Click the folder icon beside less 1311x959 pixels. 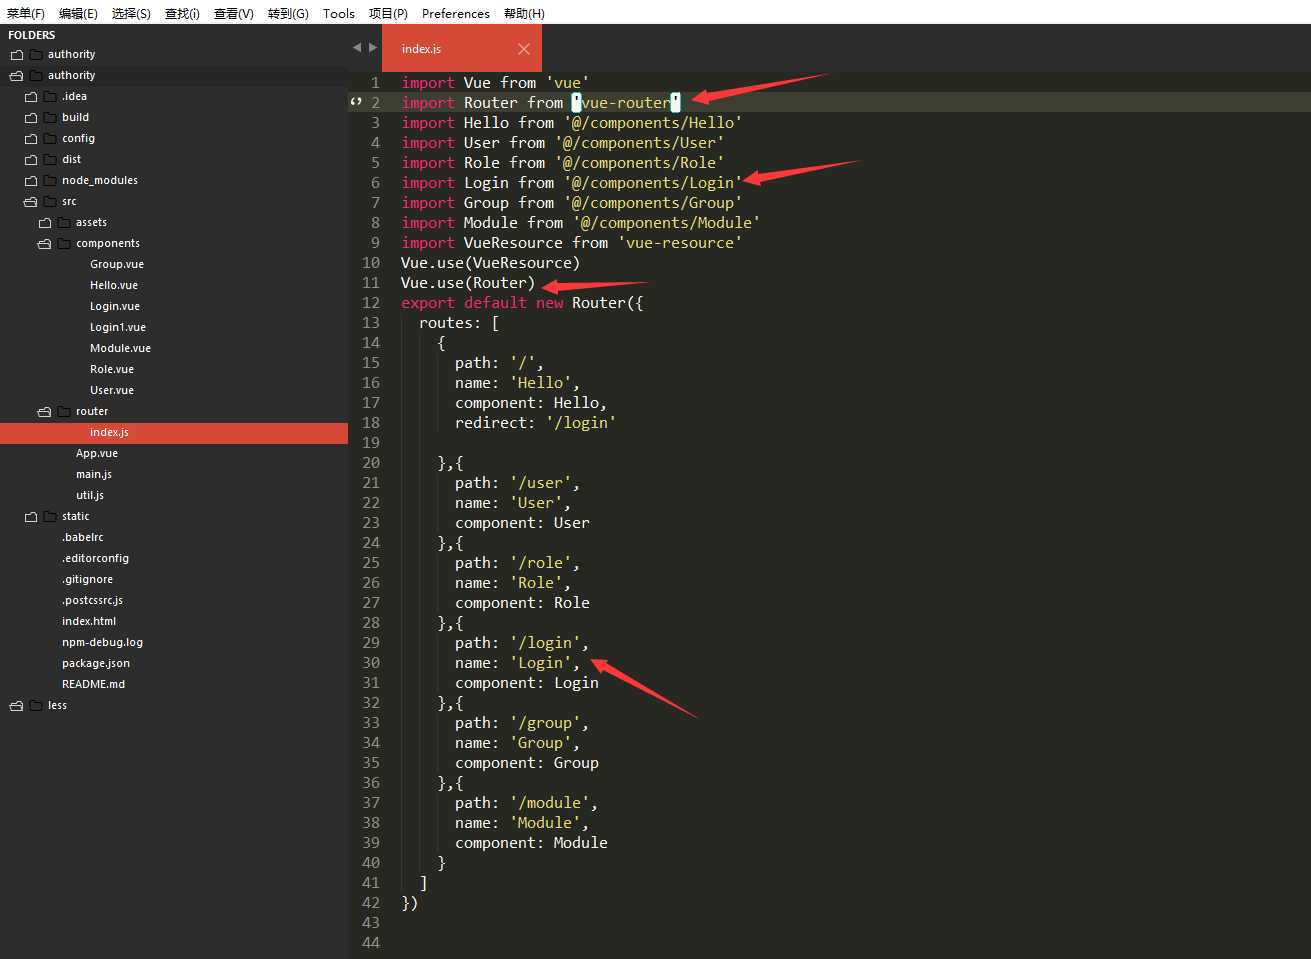click(x=37, y=706)
